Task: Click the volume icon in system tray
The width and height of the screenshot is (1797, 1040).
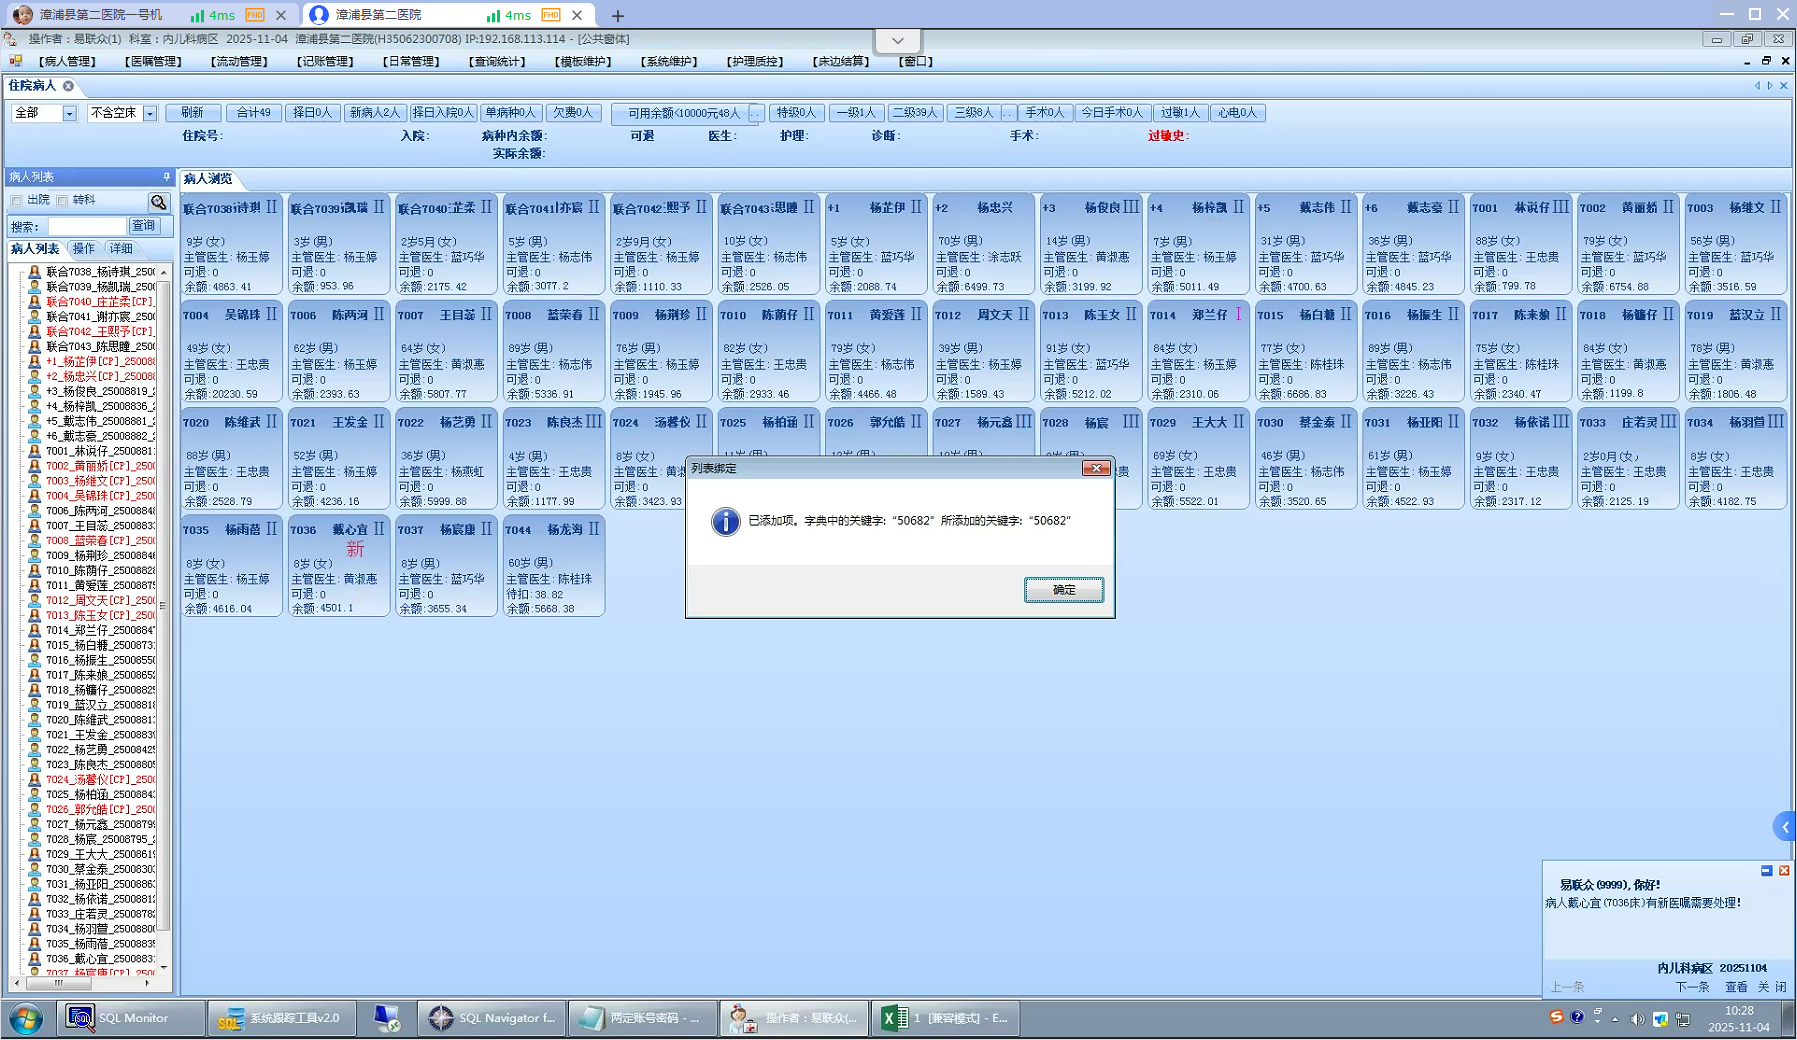Action: [1637, 1019]
